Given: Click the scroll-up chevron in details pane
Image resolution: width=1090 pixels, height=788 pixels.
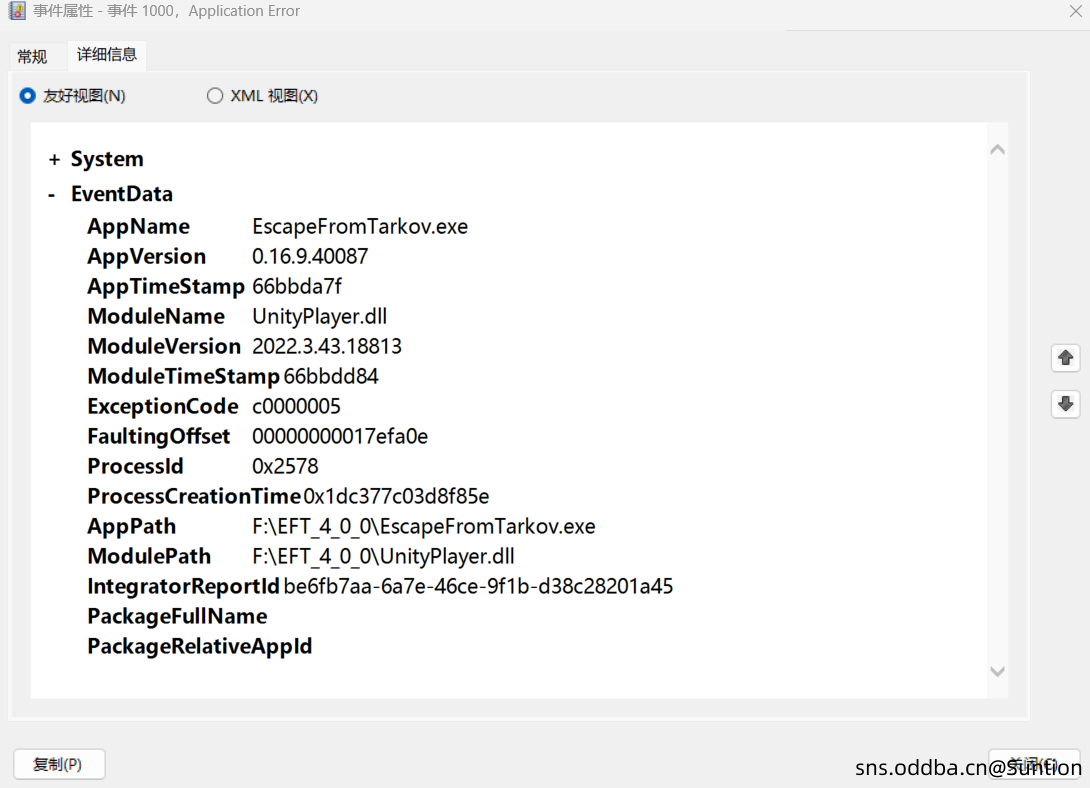Looking at the screenshot, I should (x=997, y=150).
